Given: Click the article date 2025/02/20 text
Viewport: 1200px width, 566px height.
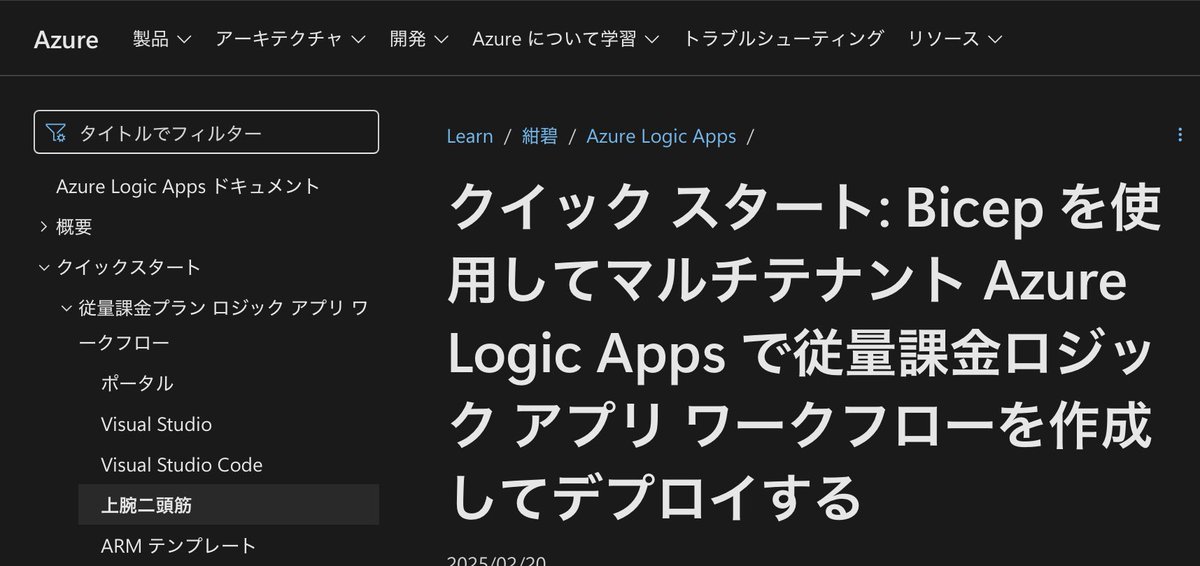Looking at the screenshot, I should pos(496,560).
